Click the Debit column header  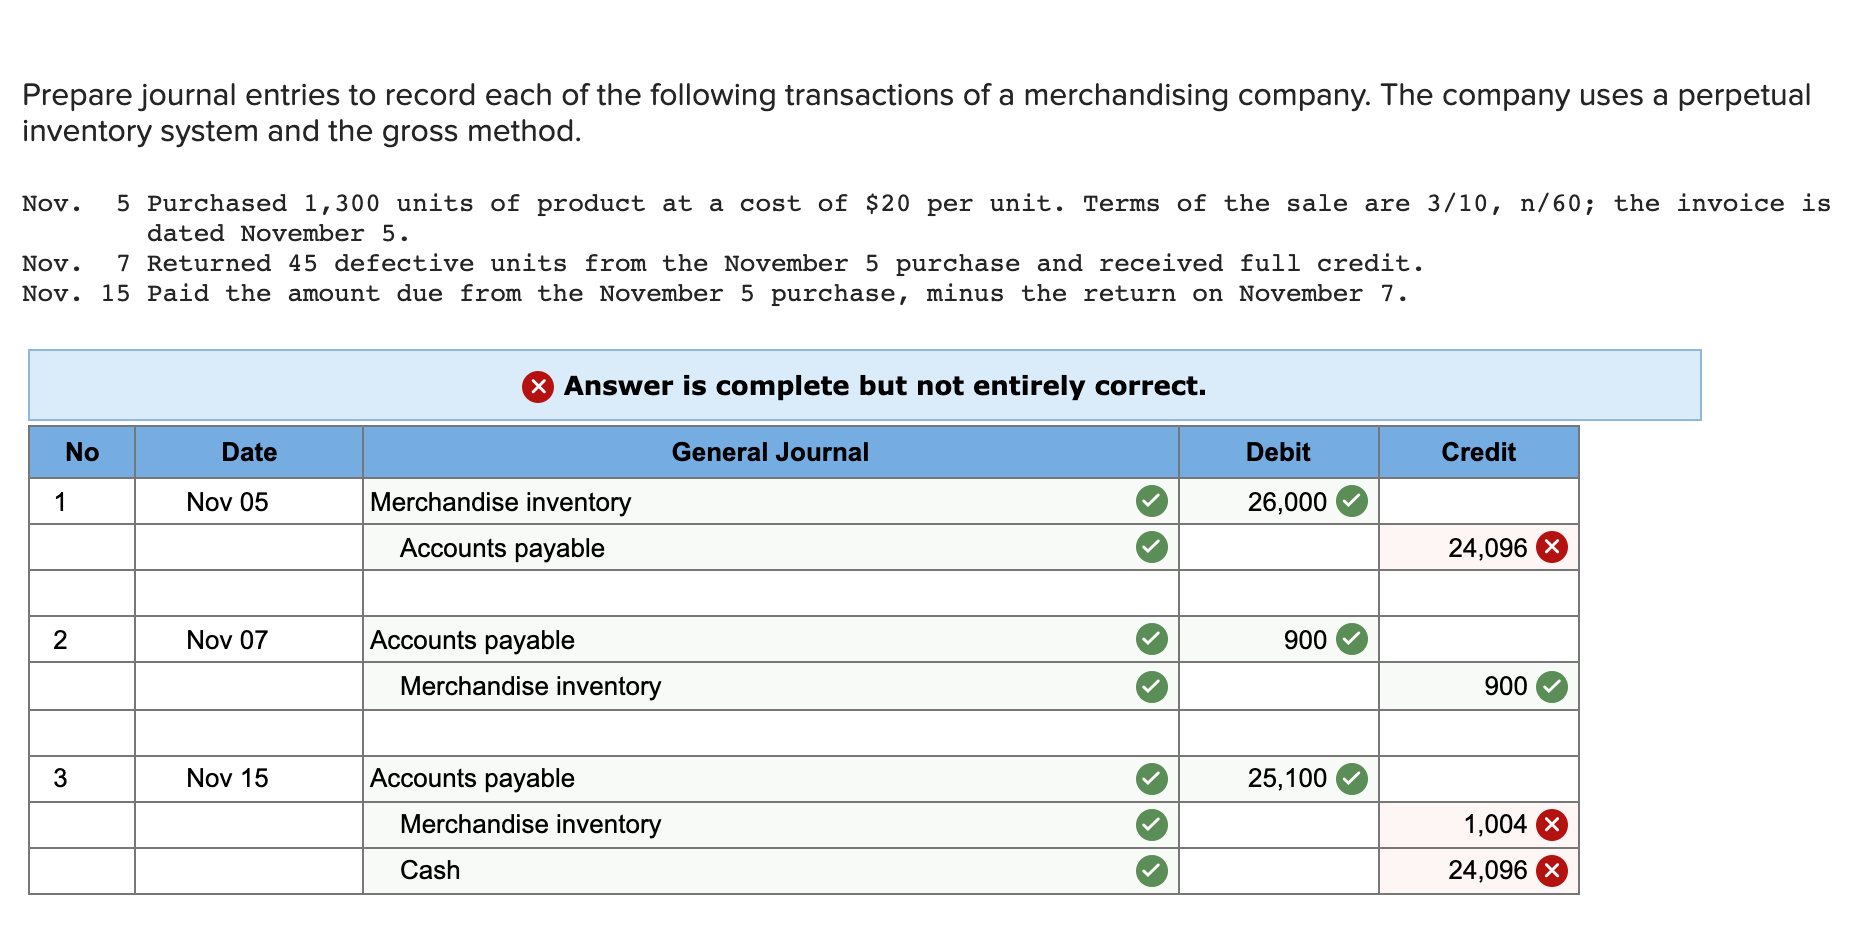coord(1279,453)
